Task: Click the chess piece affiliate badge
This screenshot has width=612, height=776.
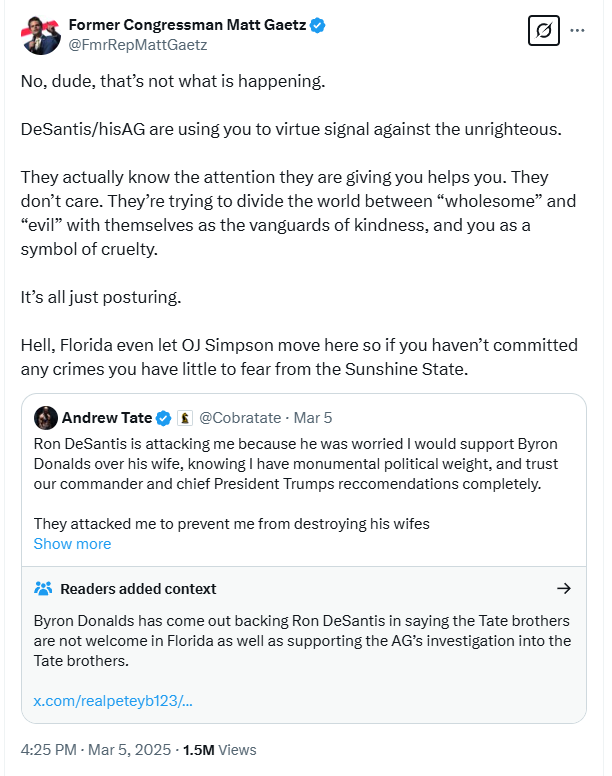Action: tap(185, 417)
